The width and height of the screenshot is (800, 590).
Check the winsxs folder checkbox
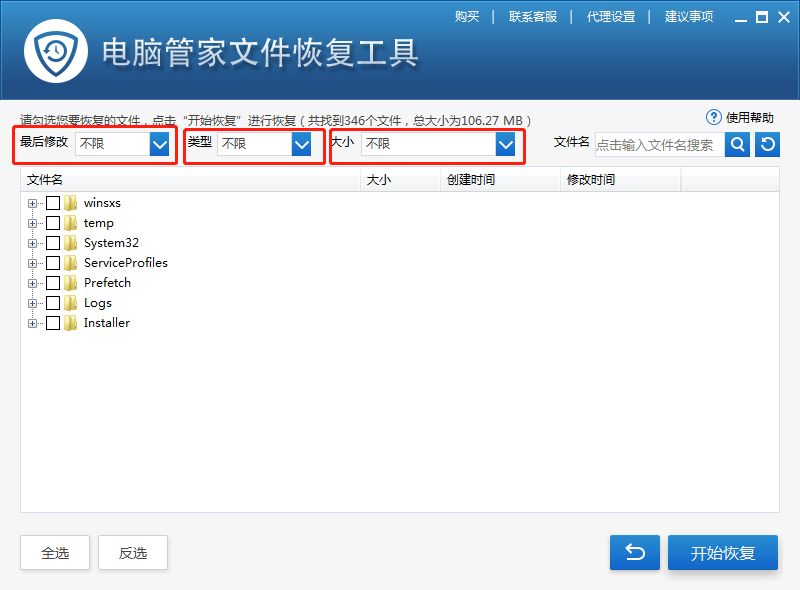tap(53, 203)
